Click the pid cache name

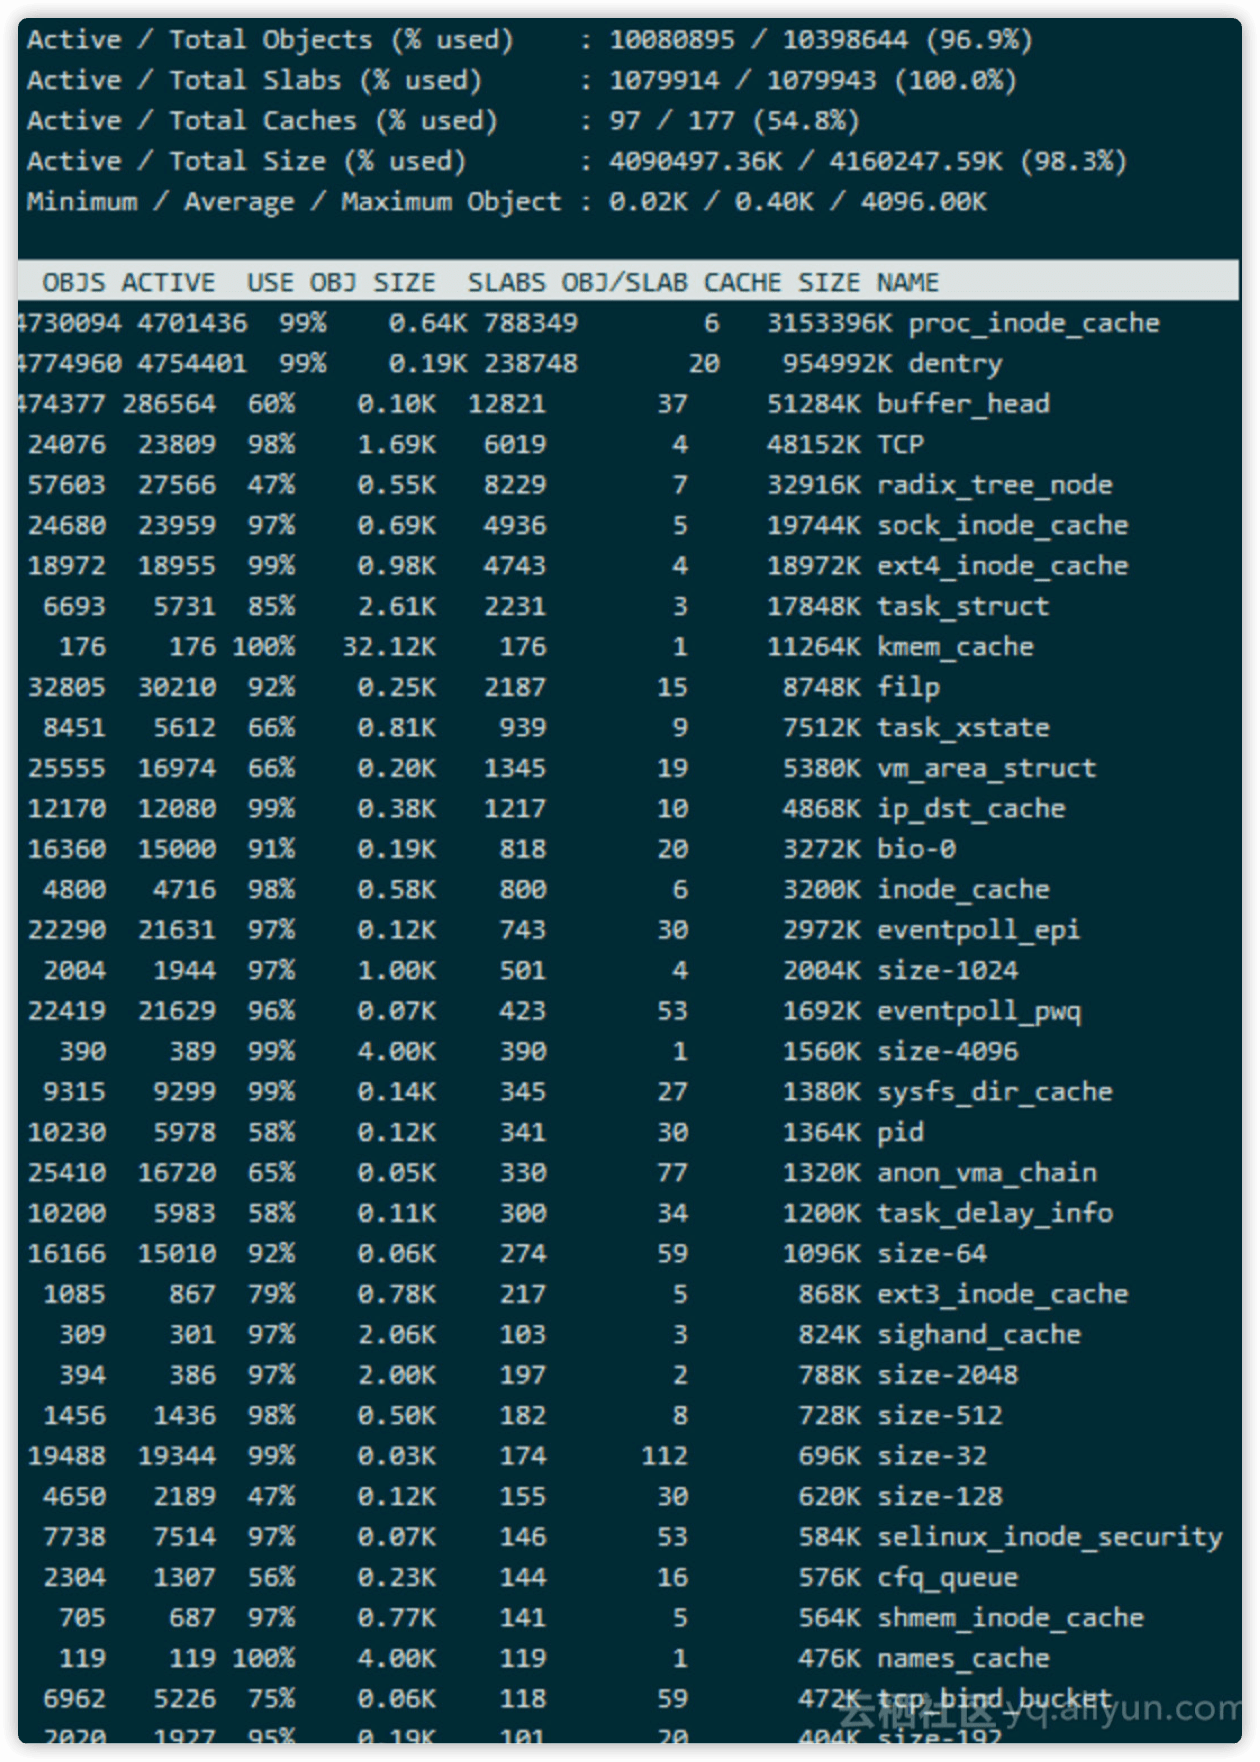coord(900,1133)
